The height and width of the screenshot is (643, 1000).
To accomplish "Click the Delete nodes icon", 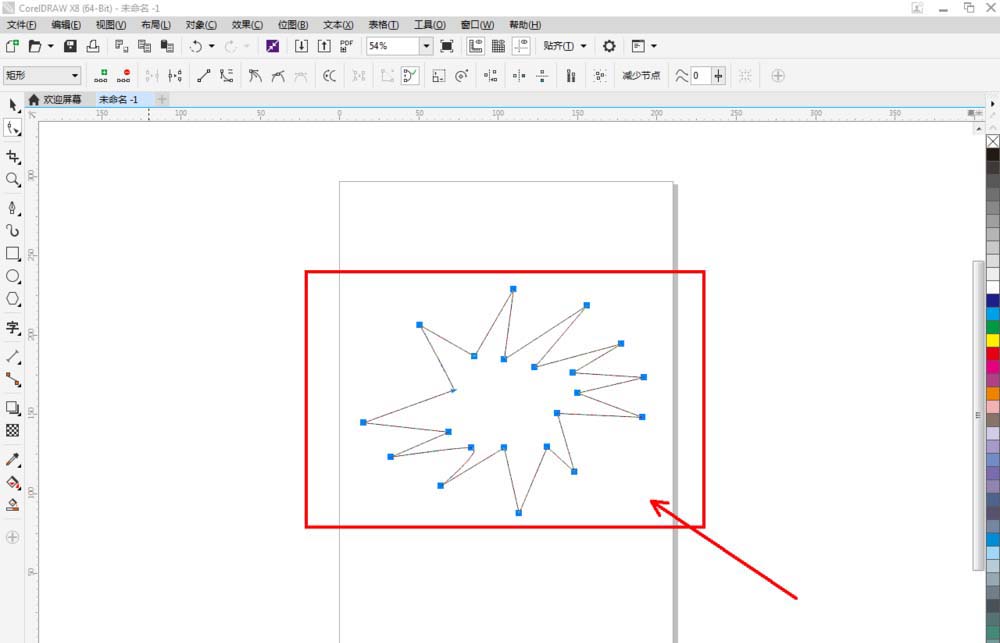I will tap(124, 76).
